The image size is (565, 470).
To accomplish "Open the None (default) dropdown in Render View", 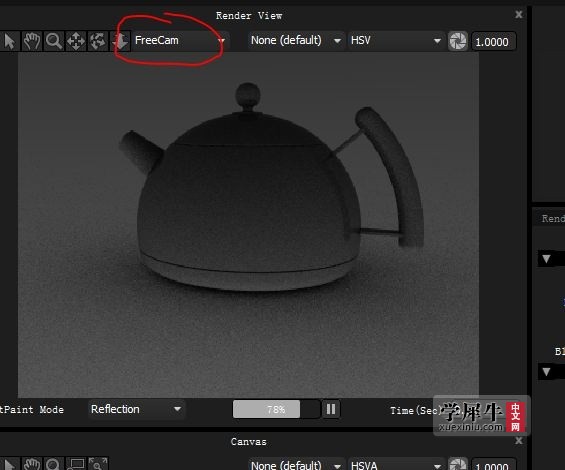I will click(x=295, y=40).
